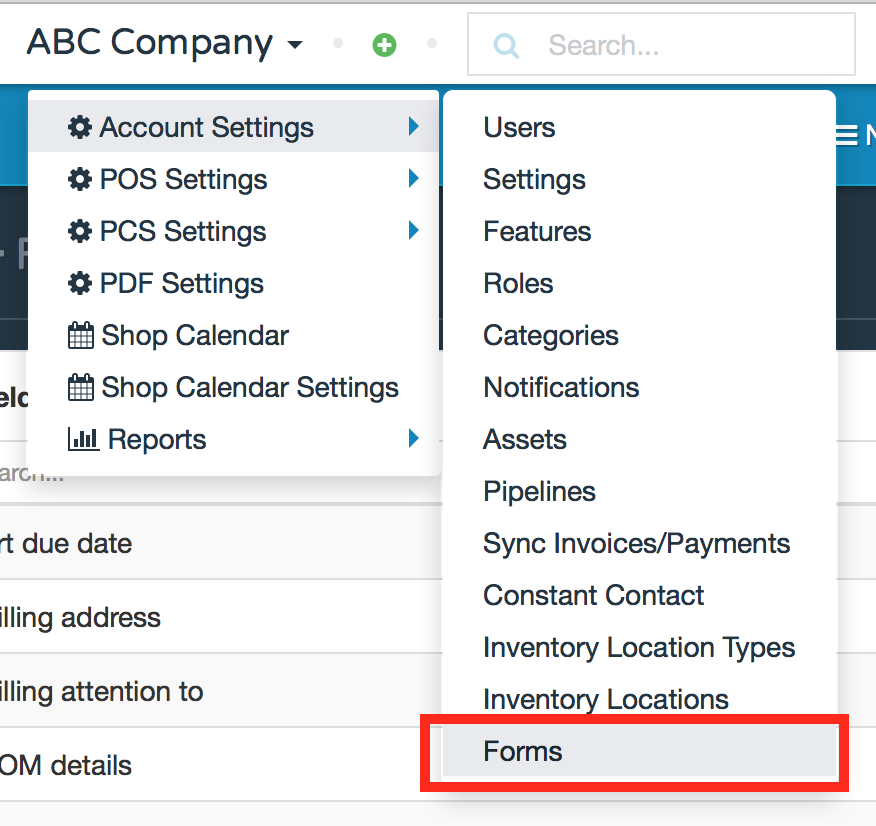Screen dimensions: 876x826
Task: Click the green plus icon in the header
Action: pyautogui.click(x=384, y=44)
